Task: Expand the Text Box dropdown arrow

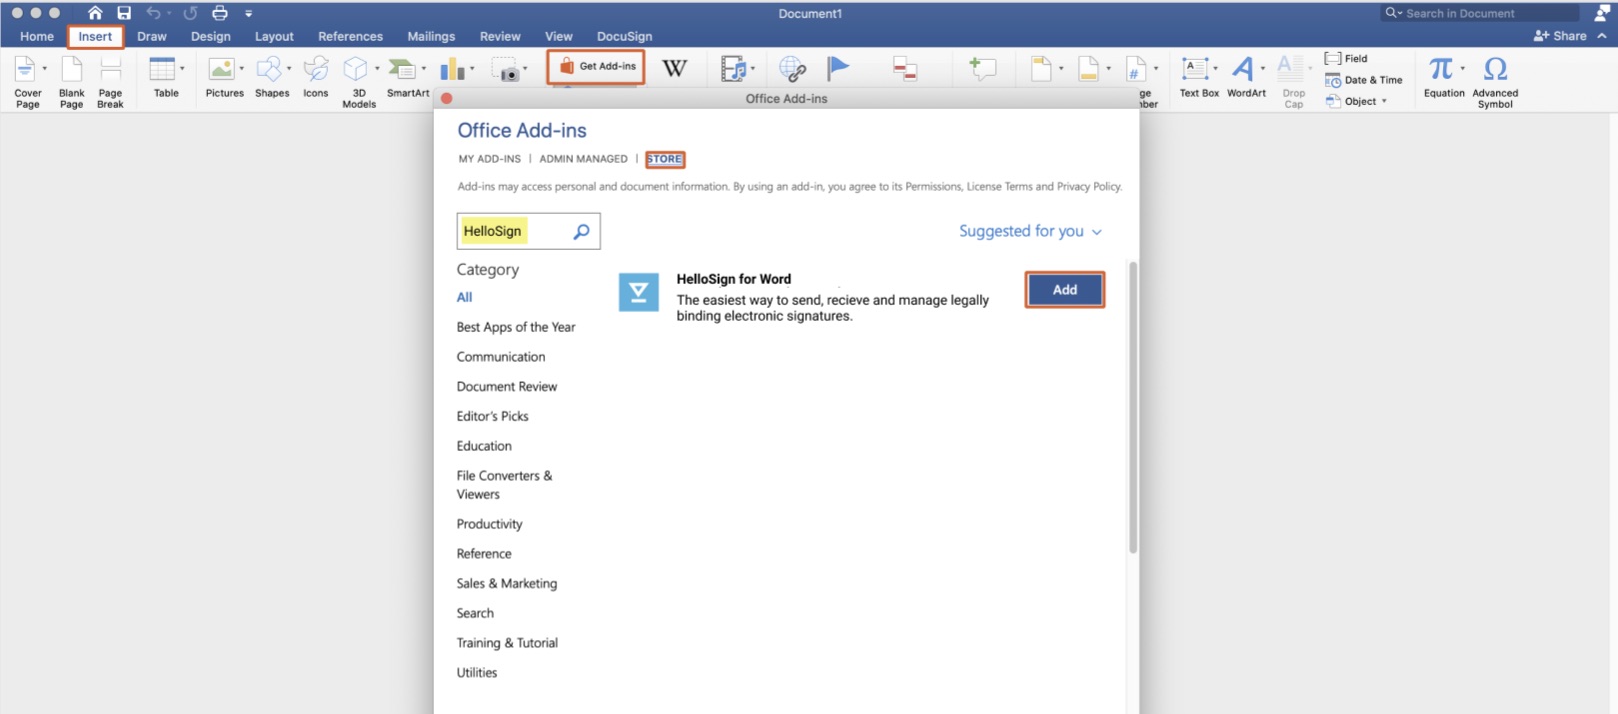Action: click(x=1215, y=69)
